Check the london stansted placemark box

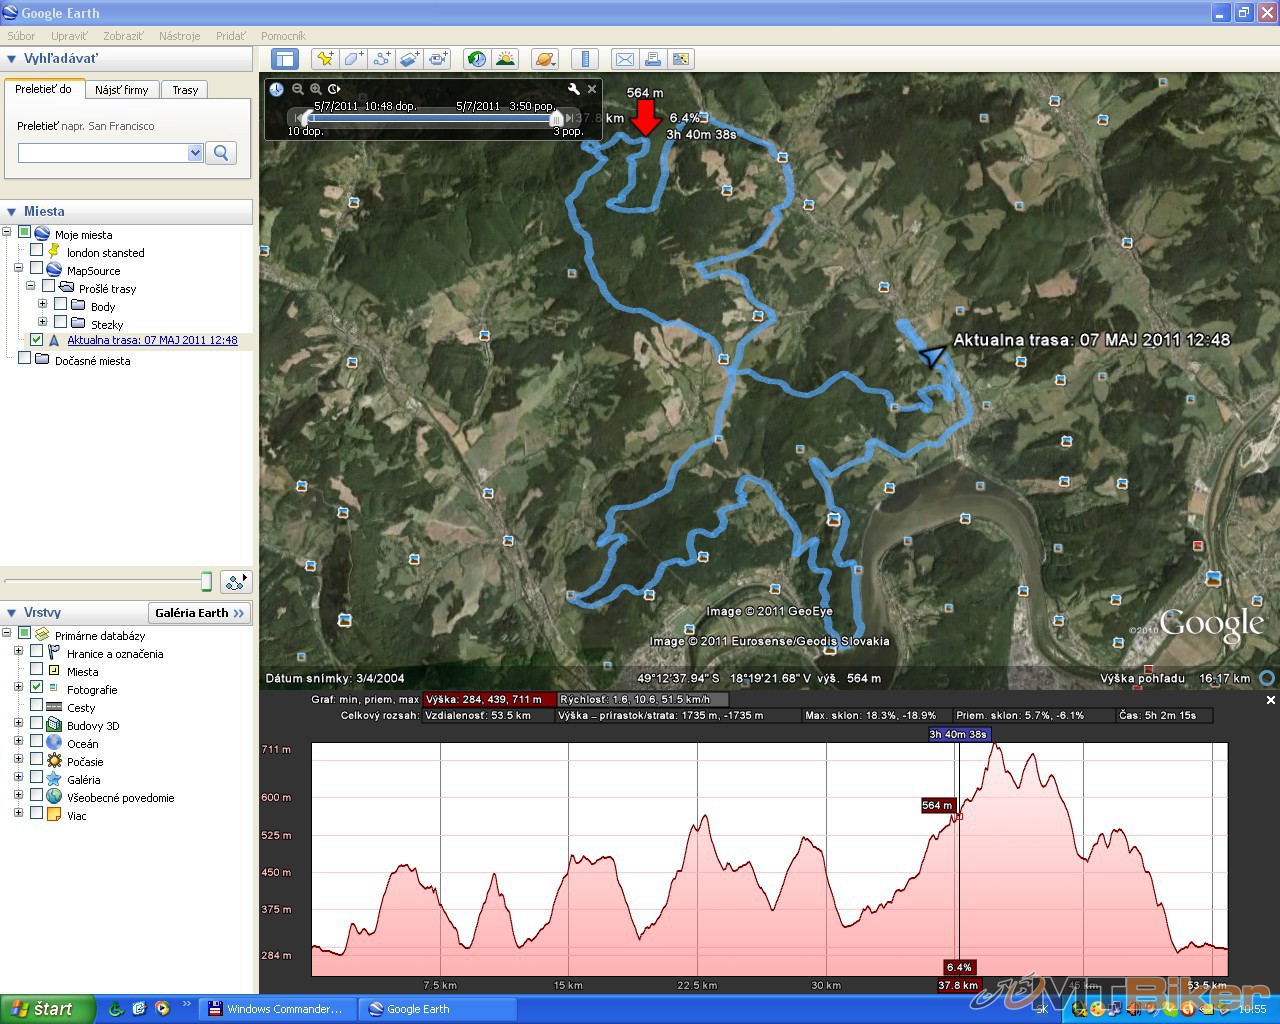37,251
